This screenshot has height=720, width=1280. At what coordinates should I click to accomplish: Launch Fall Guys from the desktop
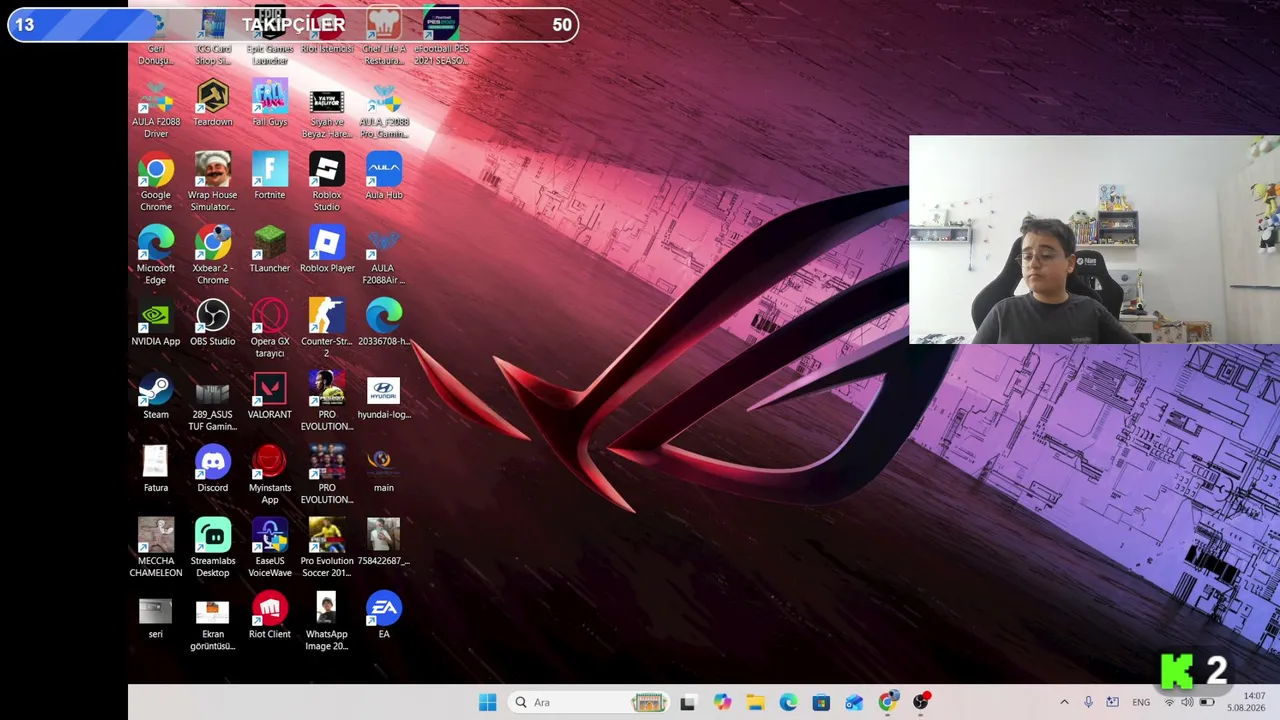click(x=269, y=104)
